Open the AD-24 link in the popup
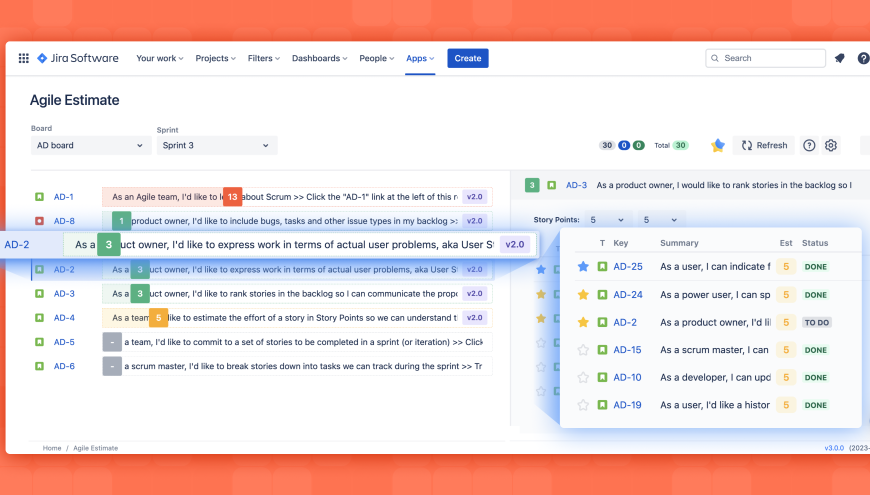 click(628, 295)
